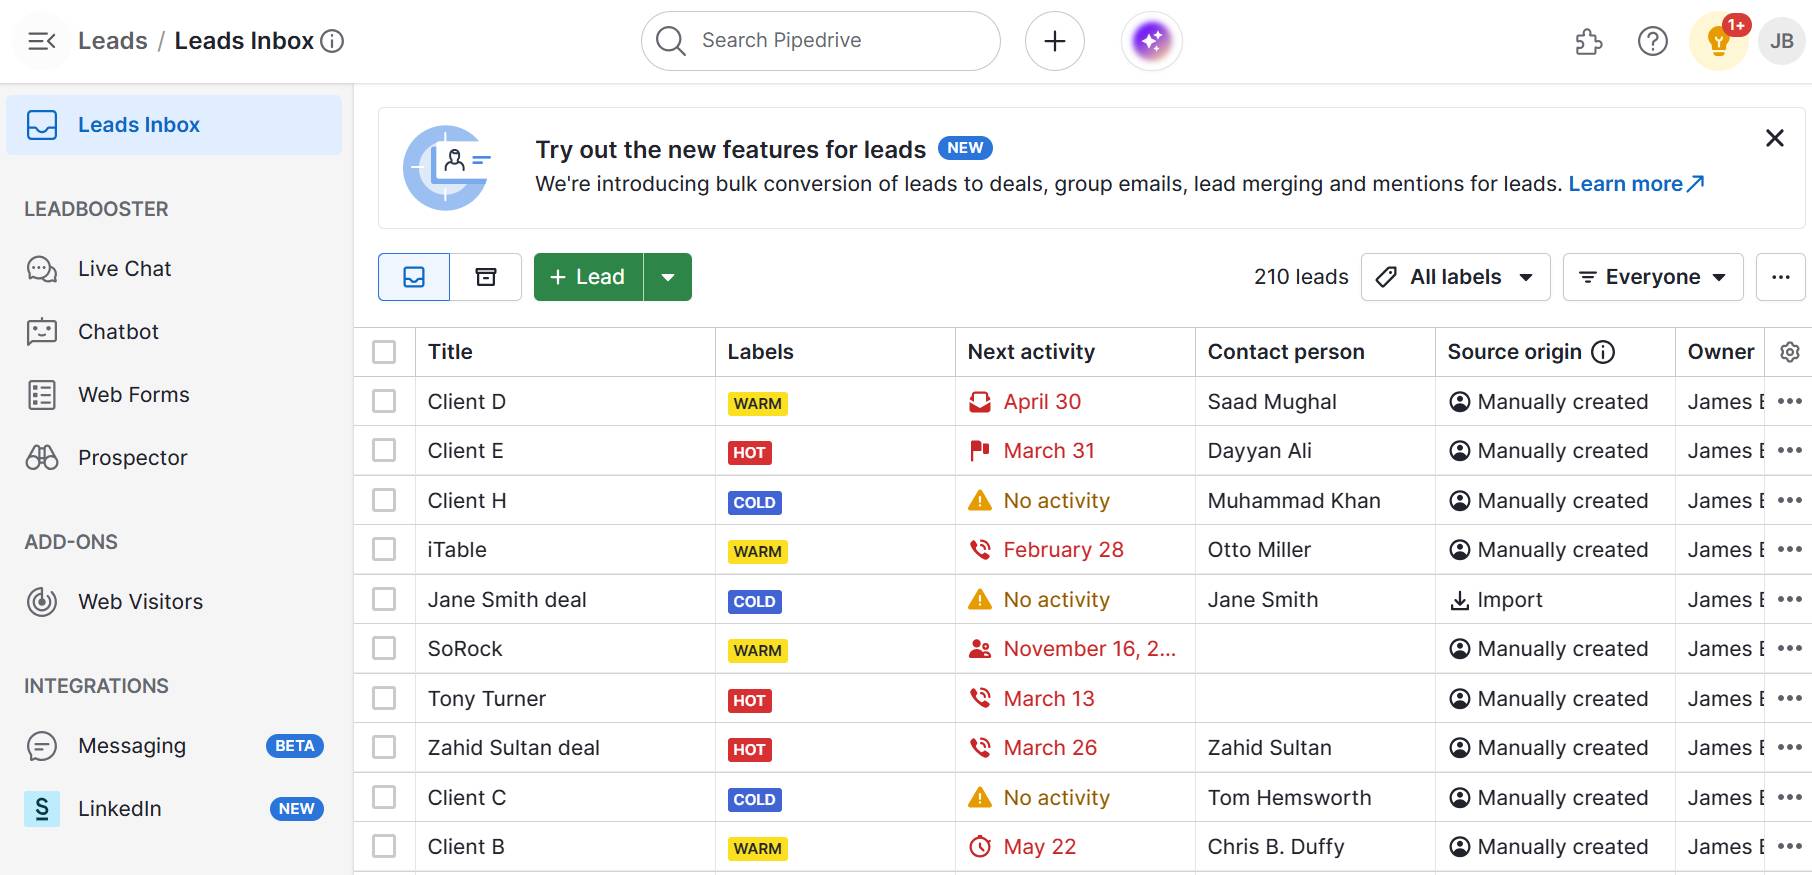This screenshot has height=875, width=1812.
Task: Check the Client C row checkbox
Action: point(384,797)
